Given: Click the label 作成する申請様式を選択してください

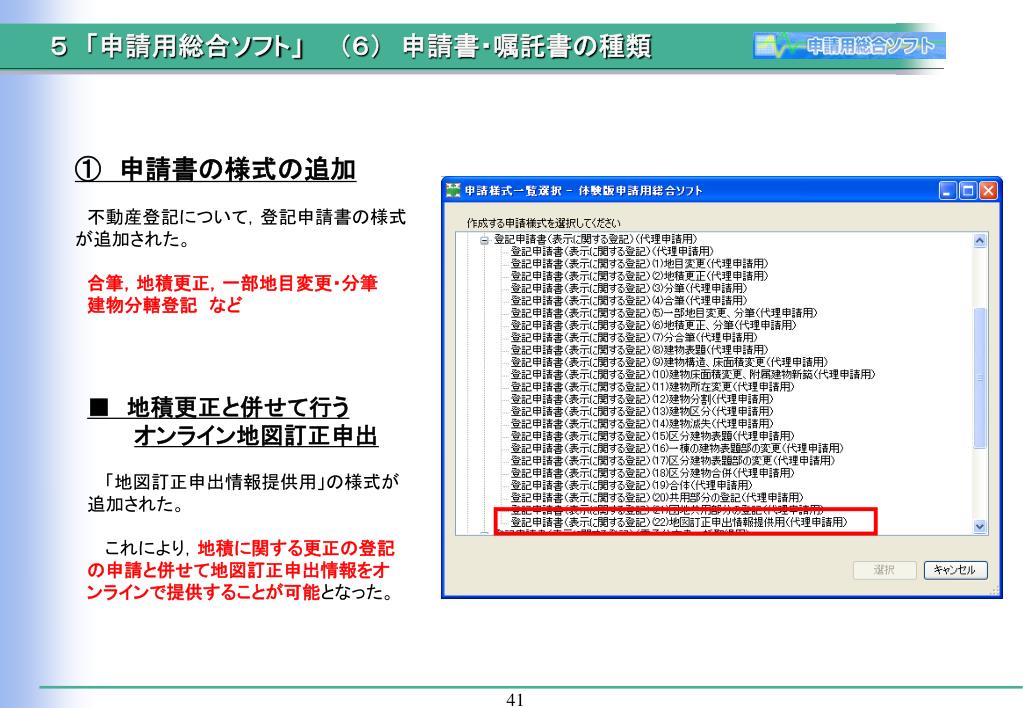Looking at the screenshot, I should [543, 223].
